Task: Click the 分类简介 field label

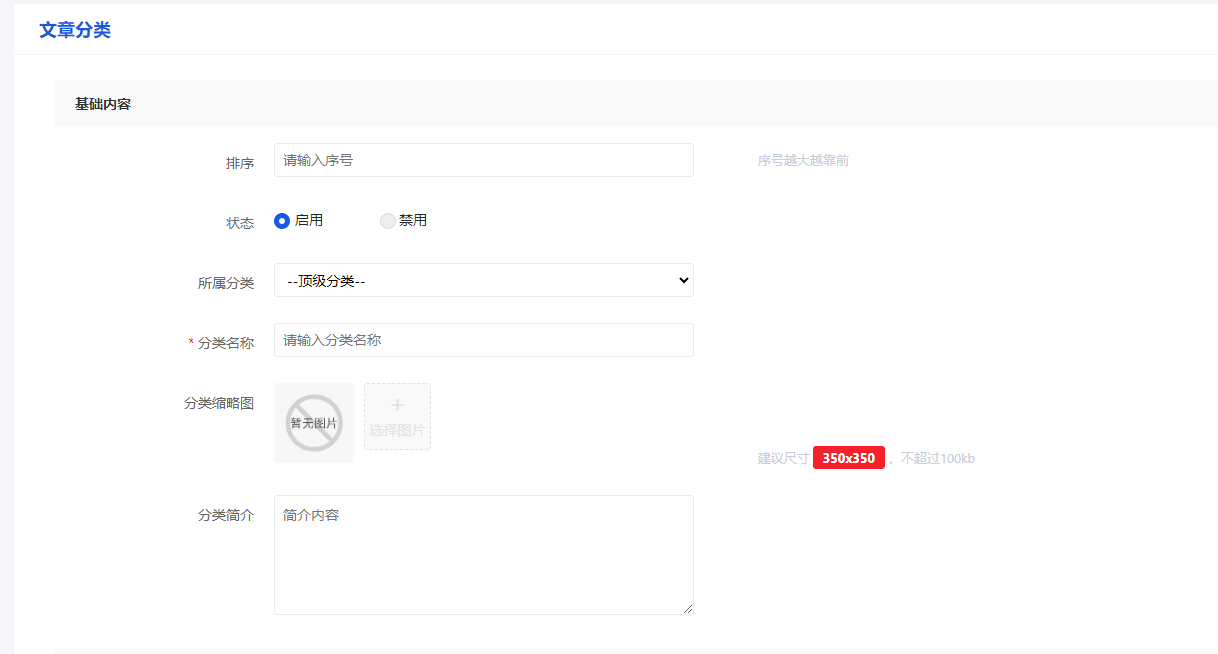Action: point(226,515)
